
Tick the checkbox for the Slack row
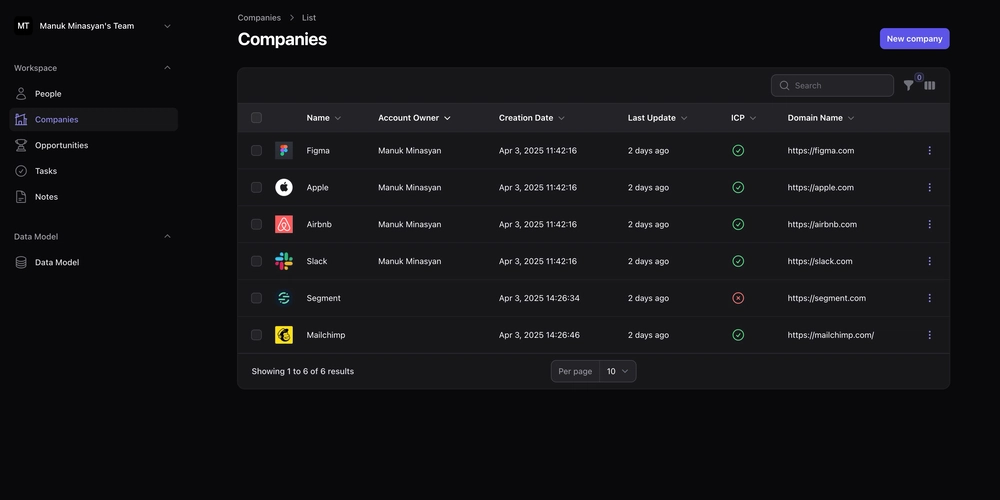(256, 261)
